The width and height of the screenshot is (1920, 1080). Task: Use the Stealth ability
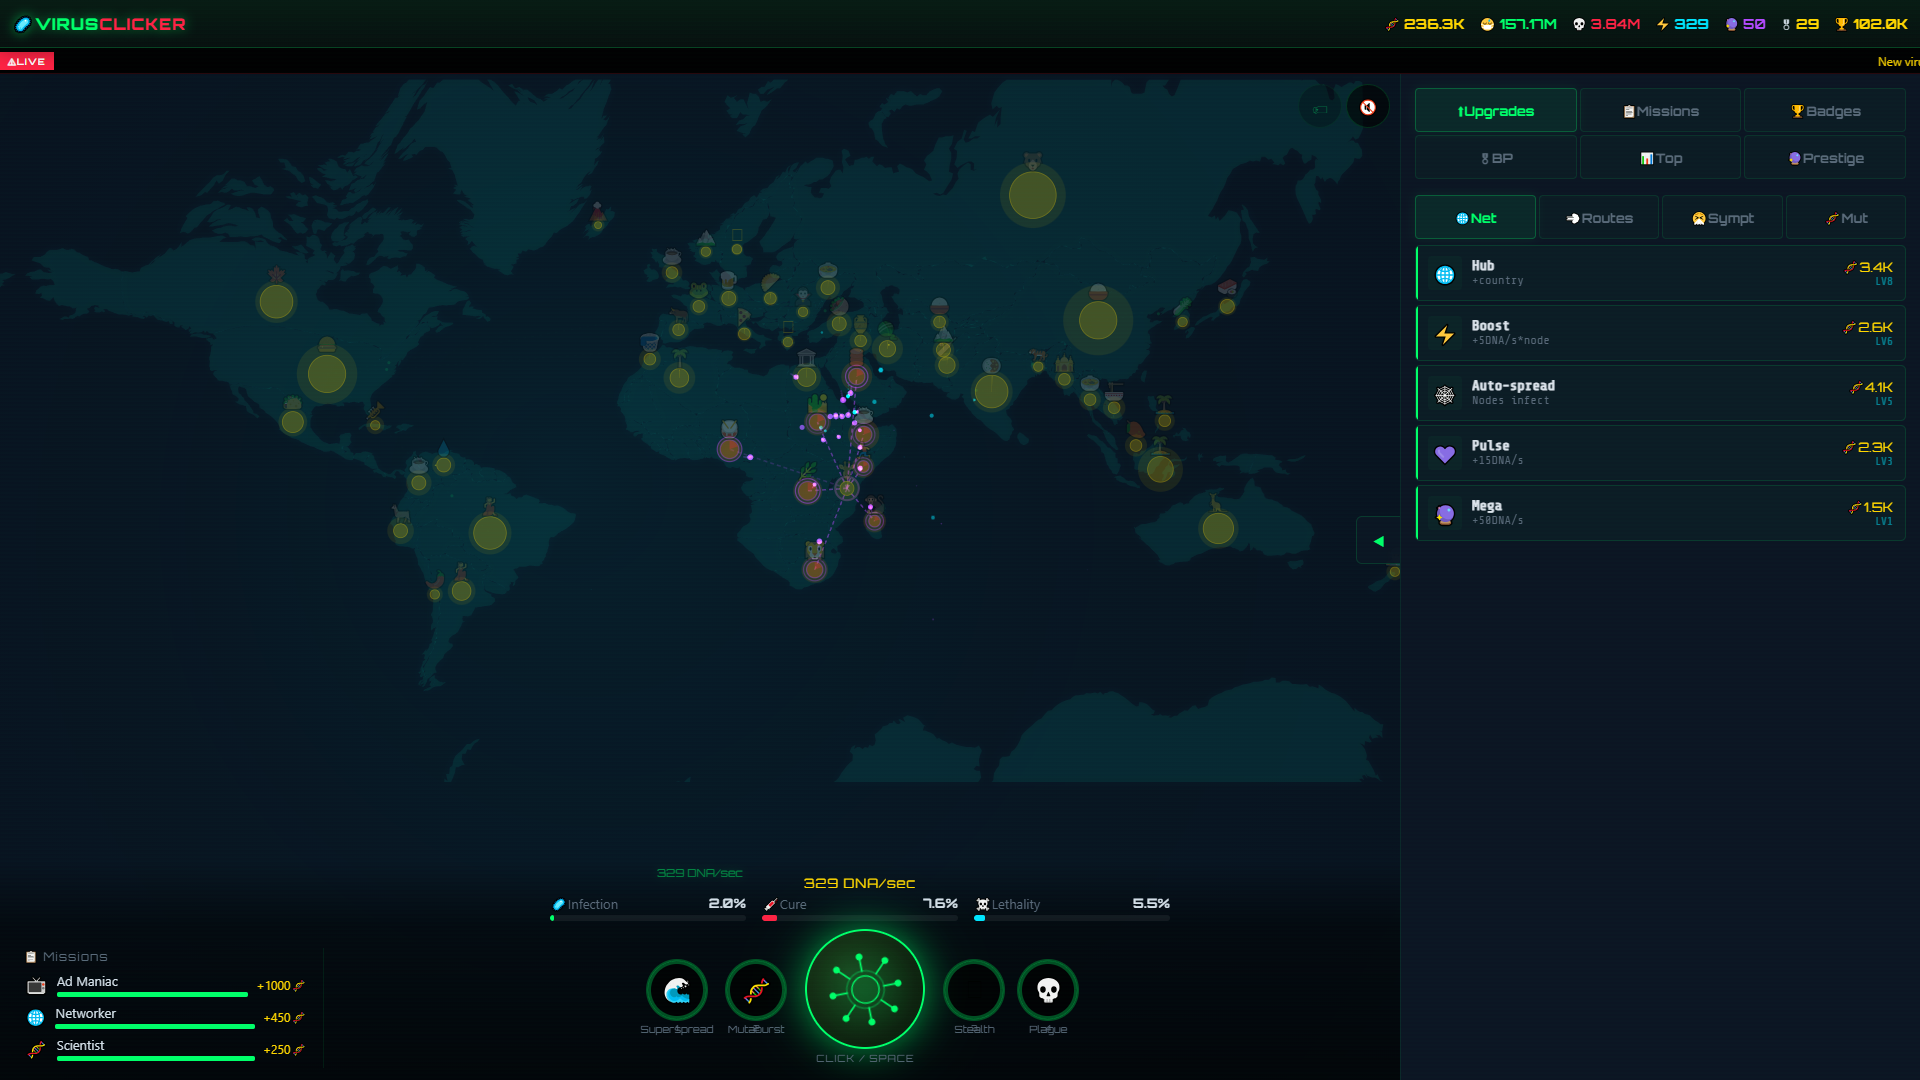(x=973, y=990)
